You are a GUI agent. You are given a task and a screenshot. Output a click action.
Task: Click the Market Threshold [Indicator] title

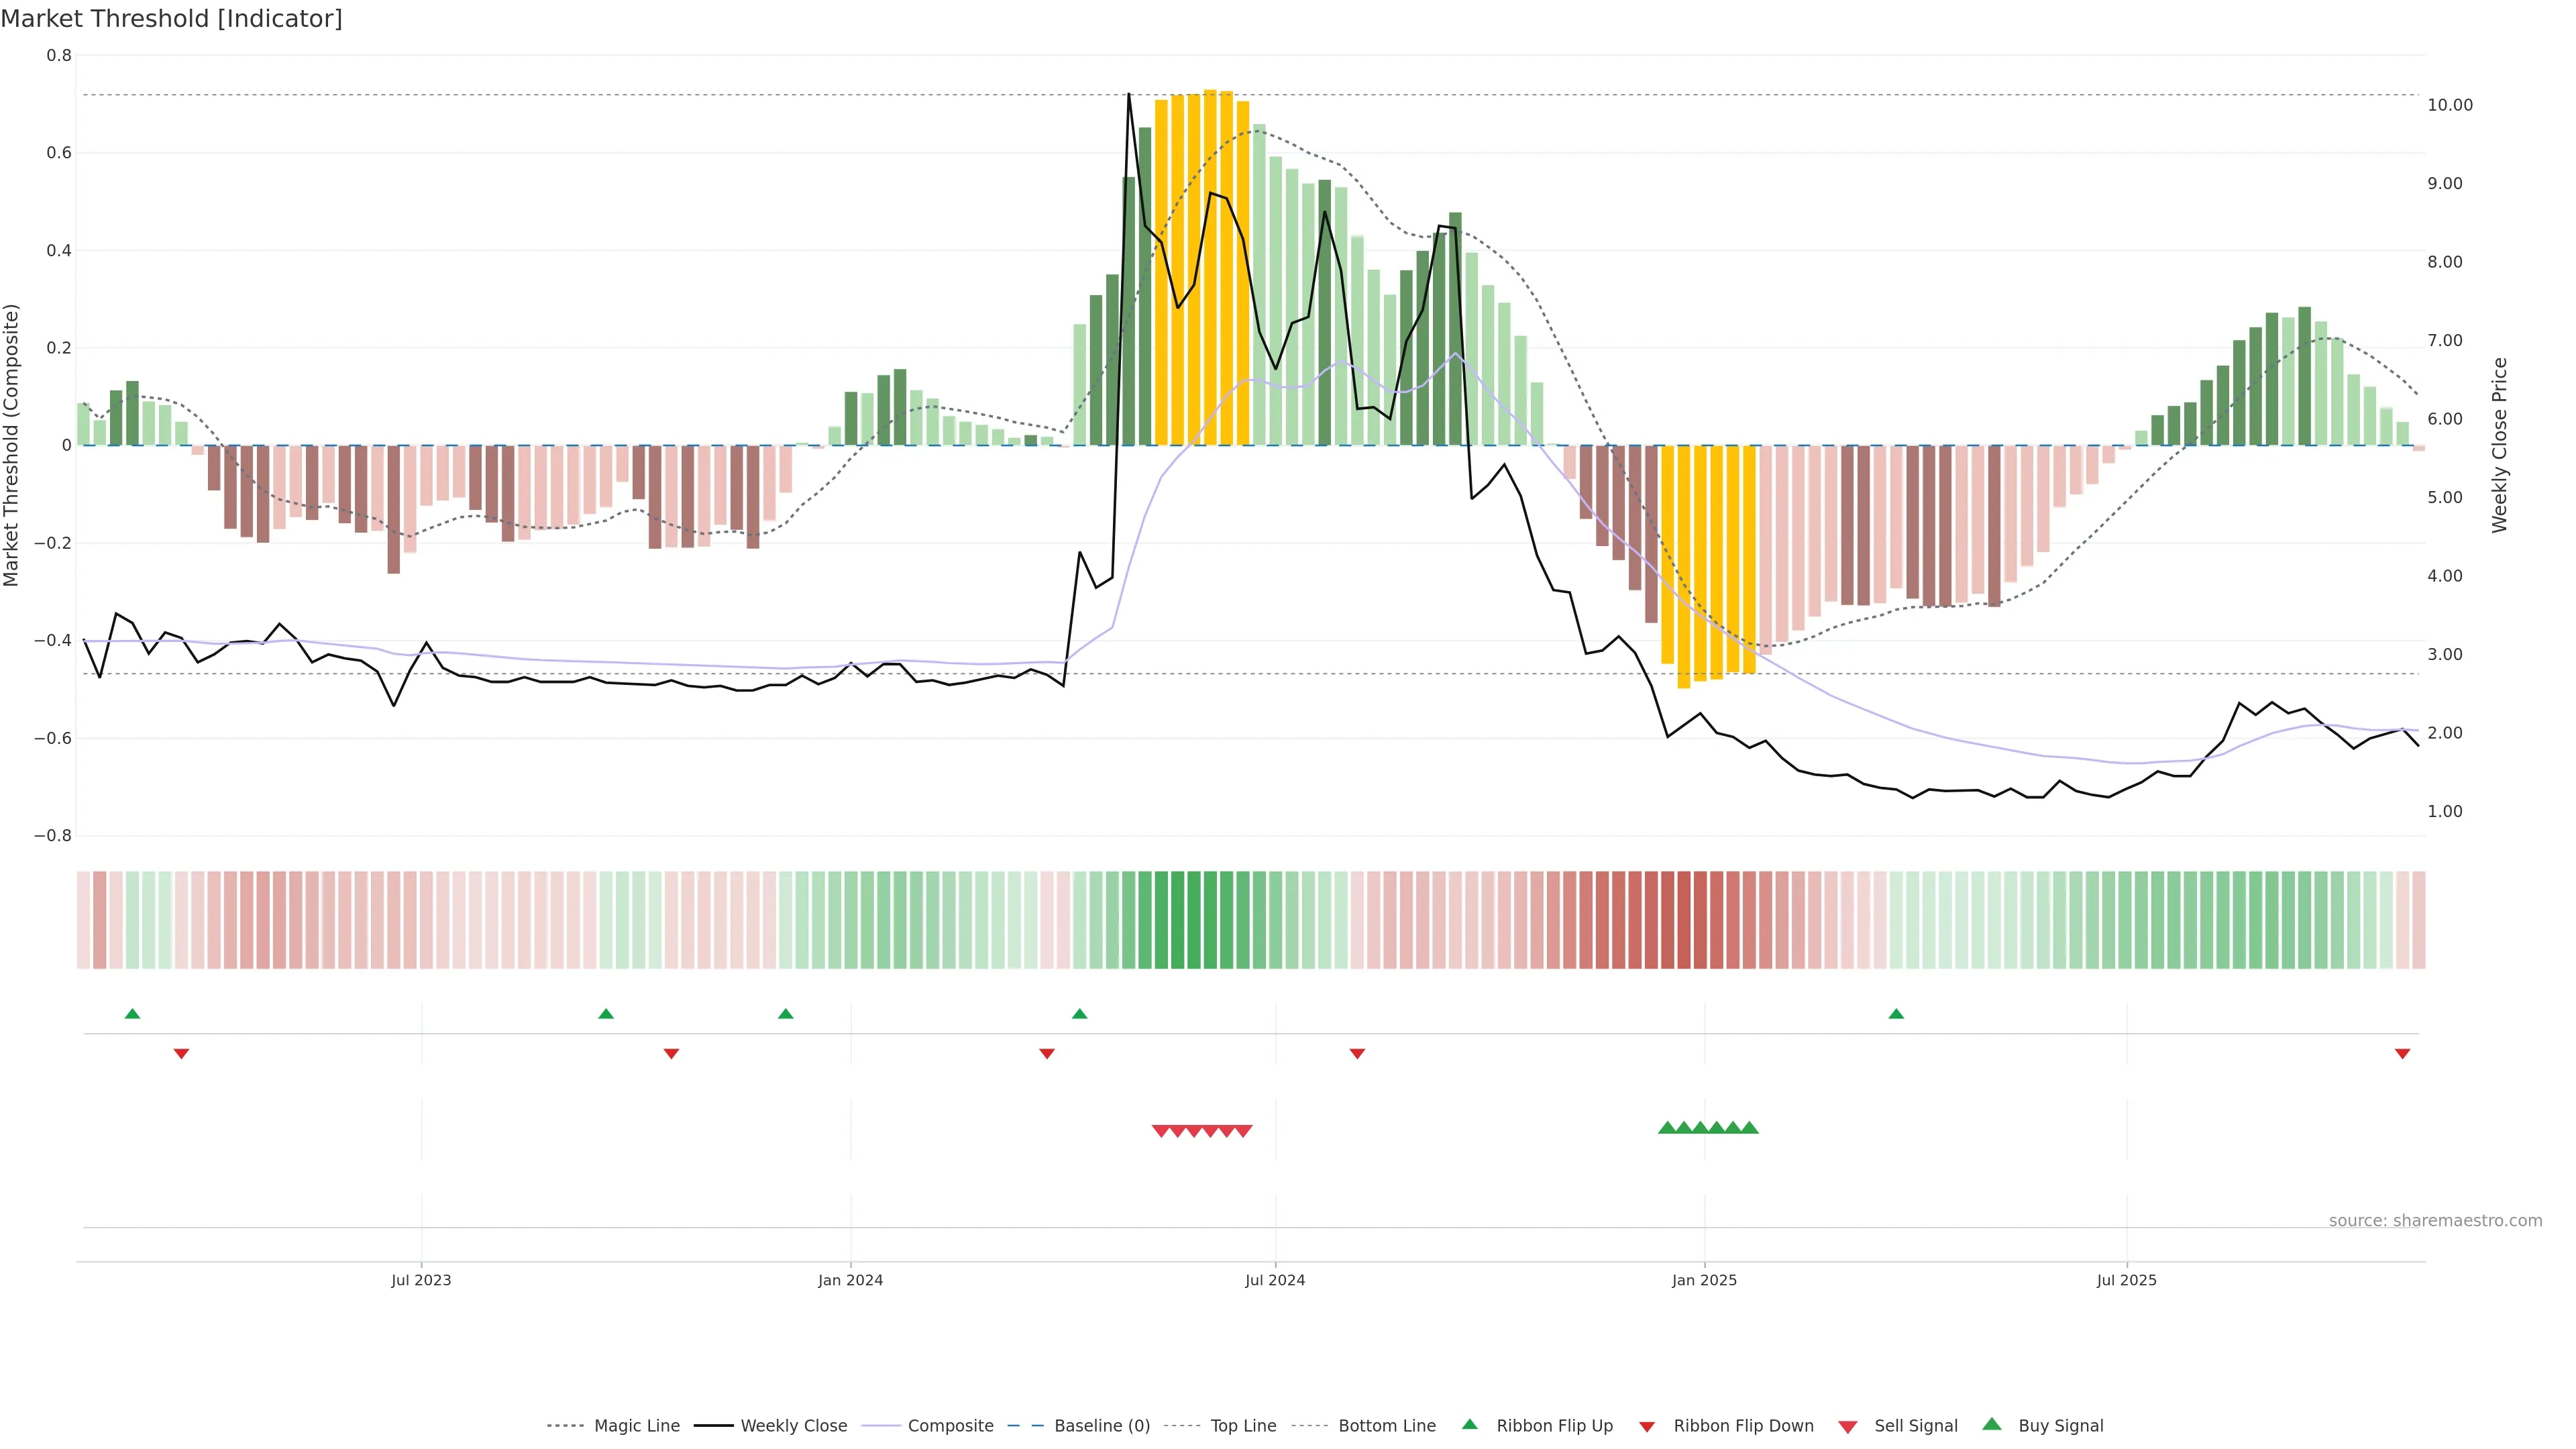coord(171,19)
